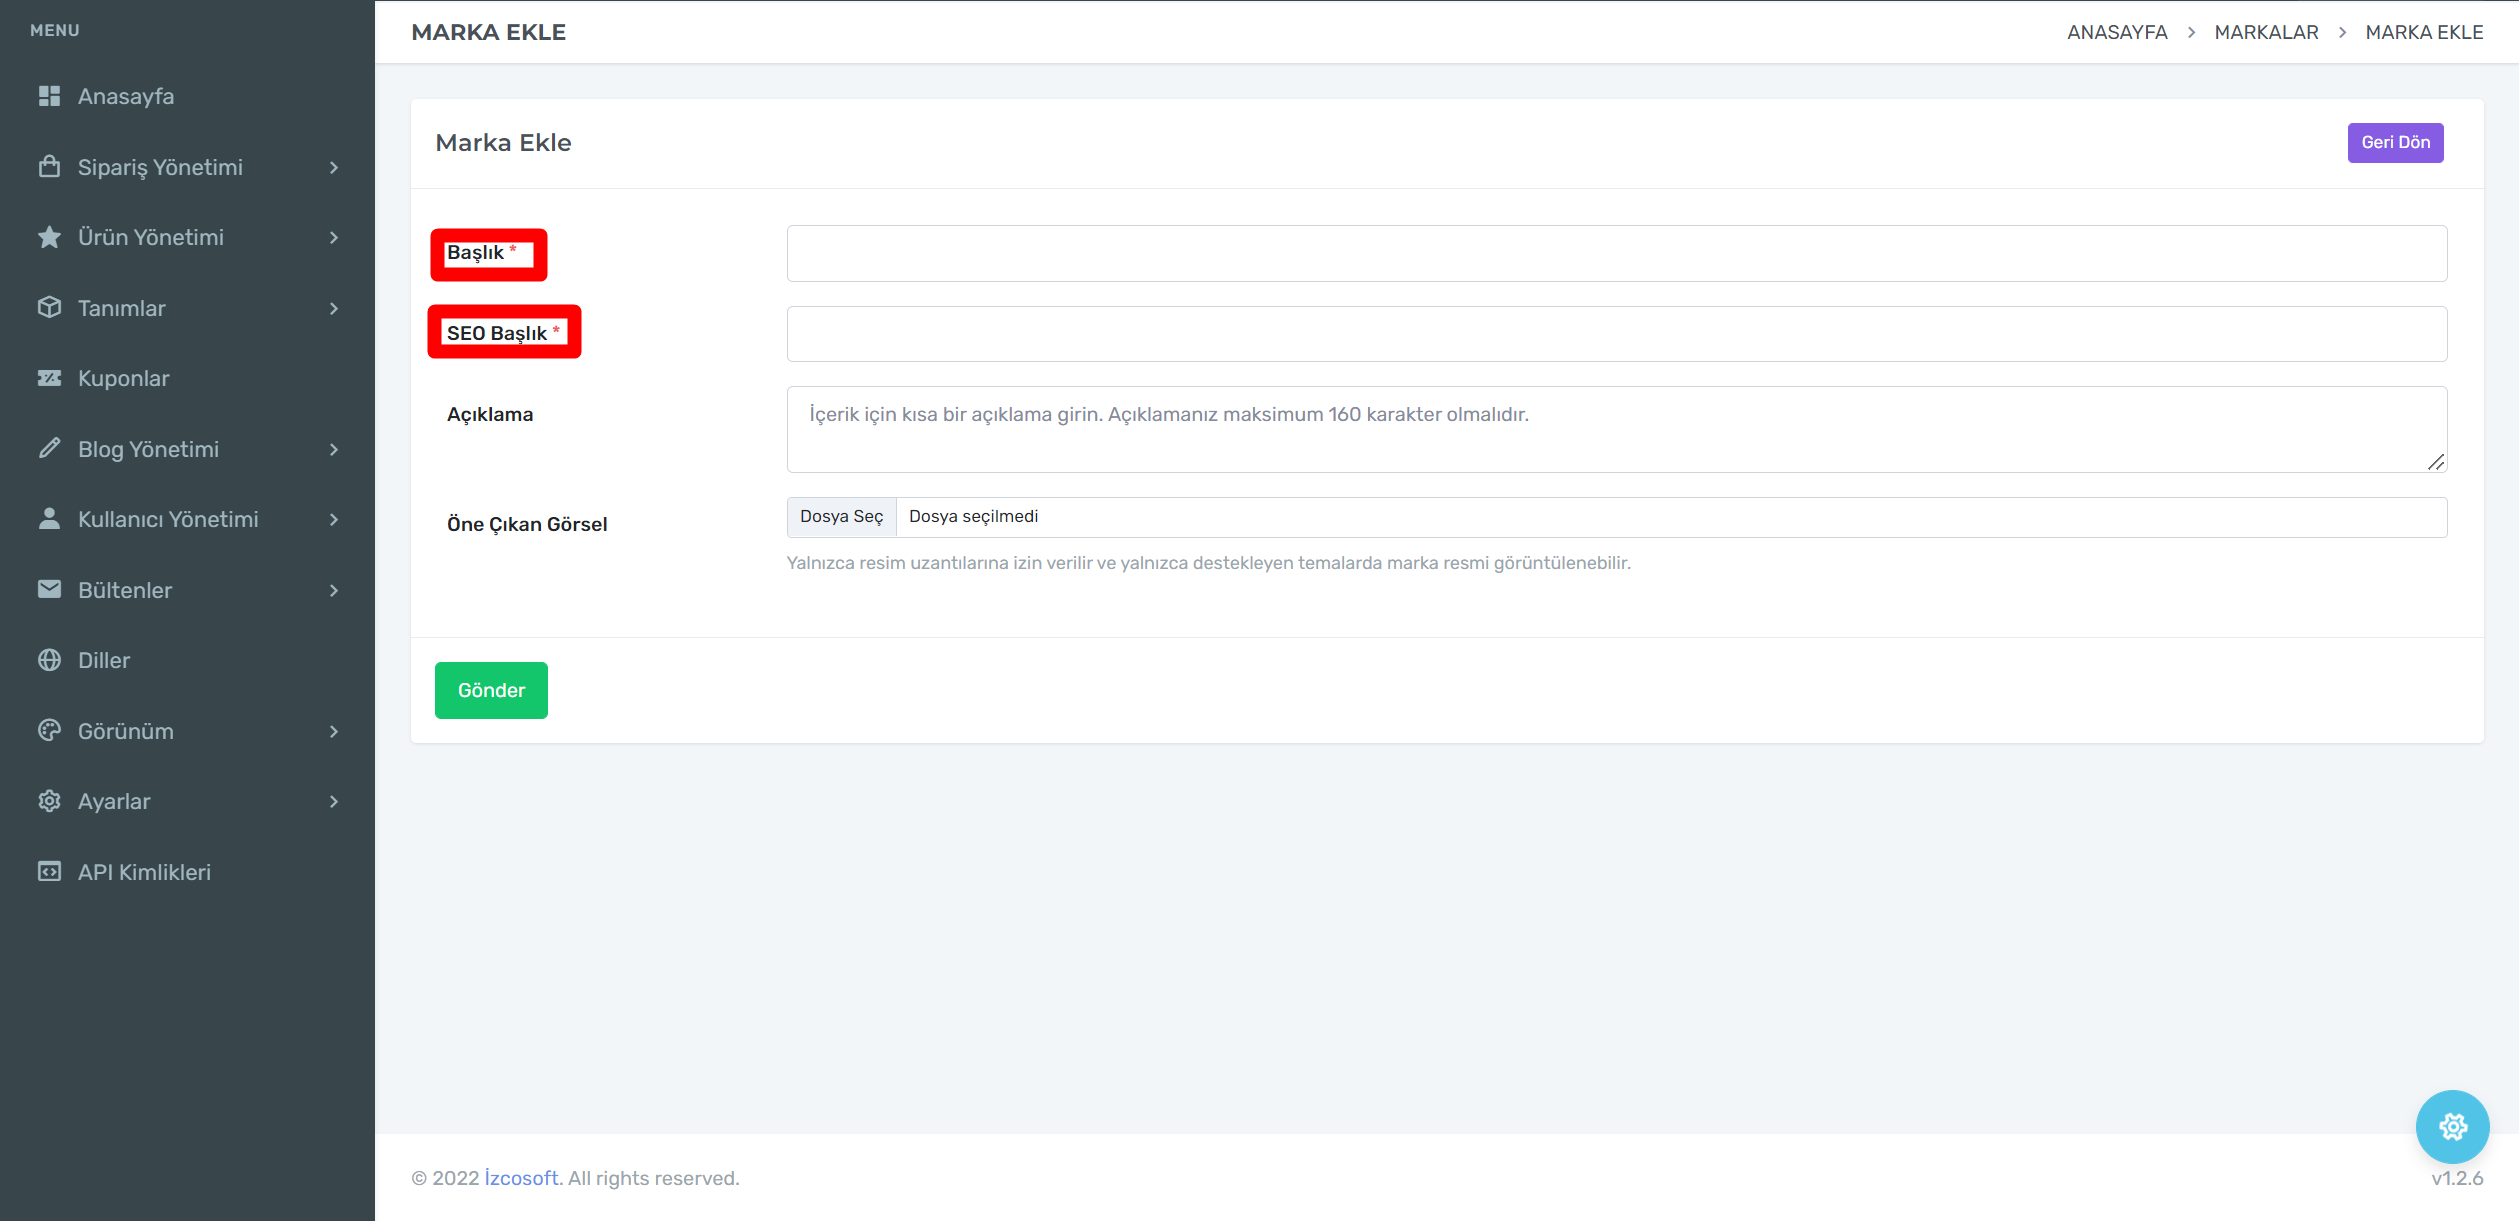Open the floating settings gear button
This screenshot has width=2519, height=1221.
tap(2452, 1127)
